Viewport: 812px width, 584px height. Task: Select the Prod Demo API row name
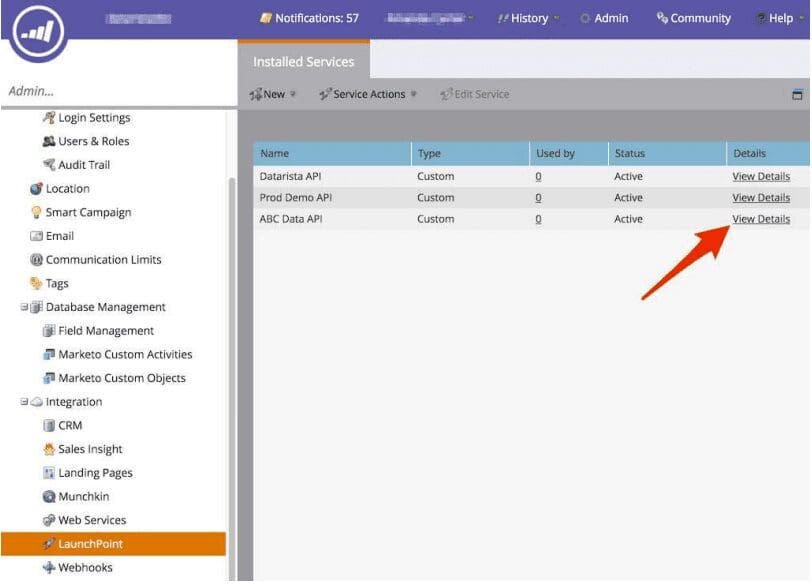click(x=296, y=198)
